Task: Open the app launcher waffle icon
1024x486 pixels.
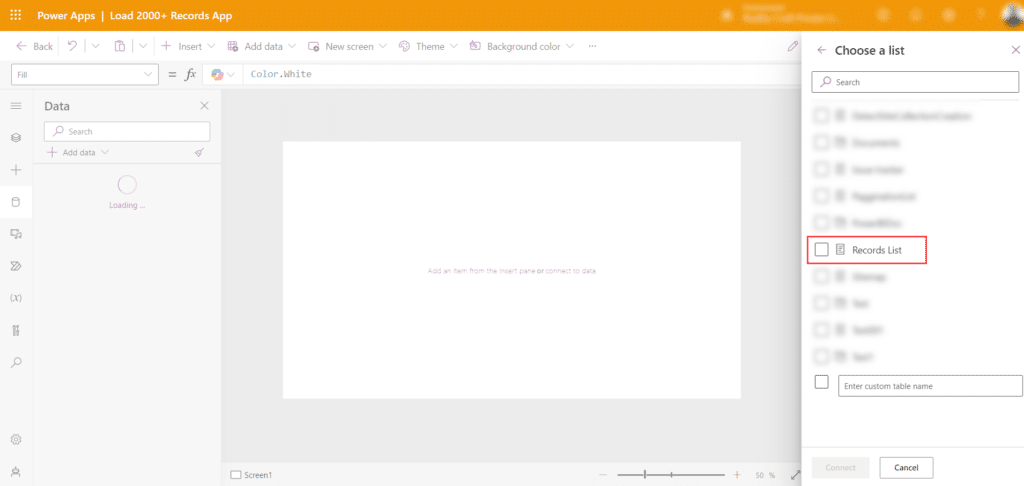Action: [x=15, y=15]
